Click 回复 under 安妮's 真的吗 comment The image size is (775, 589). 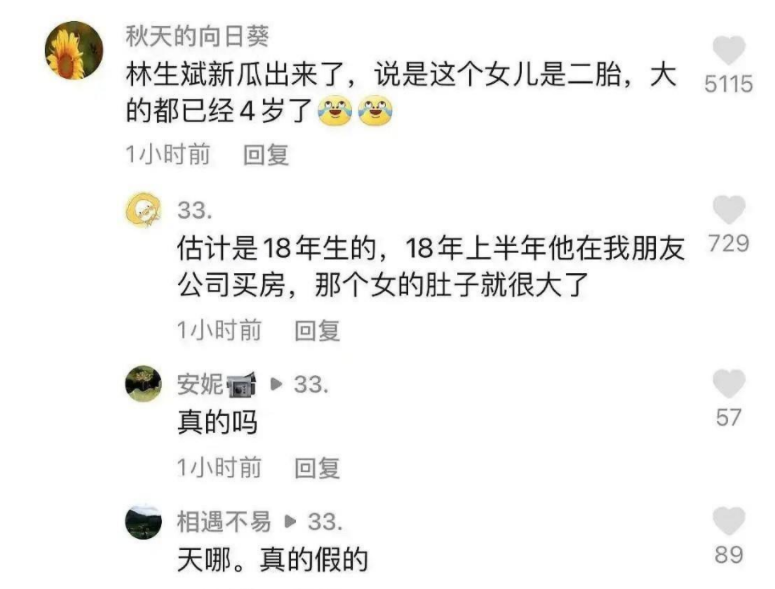coord(317,467)
